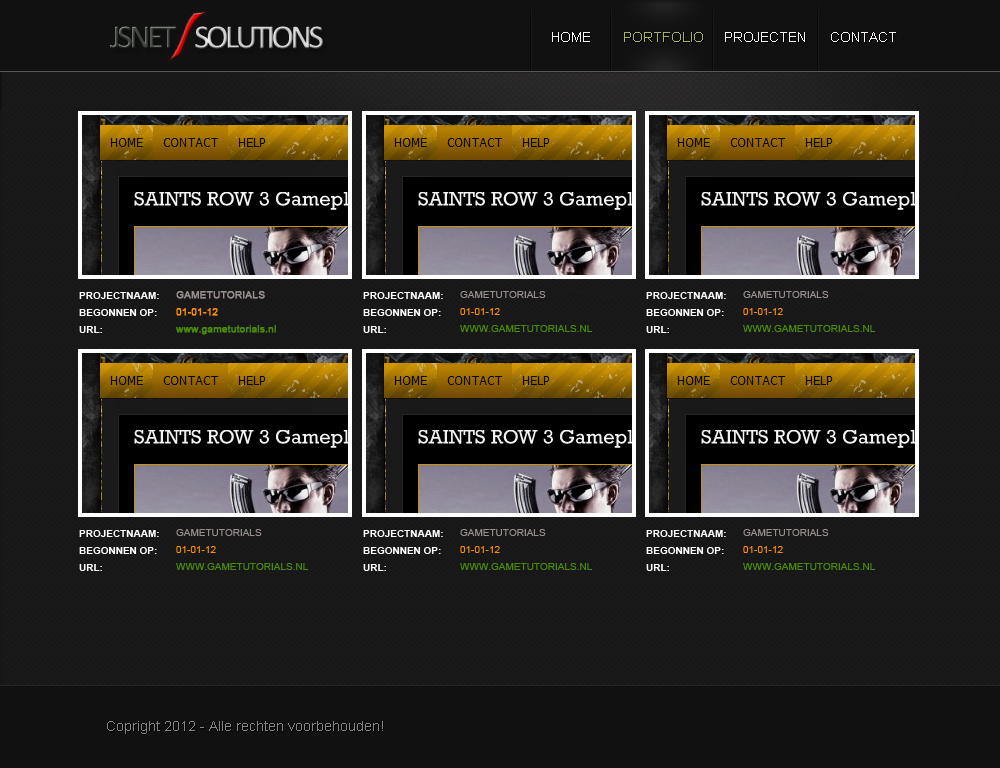The height and width of the screenshot is (768, 1000).
Task: Select GAMETUTORIALS name of bottom middle project
Action: click(x=503, y=533)
